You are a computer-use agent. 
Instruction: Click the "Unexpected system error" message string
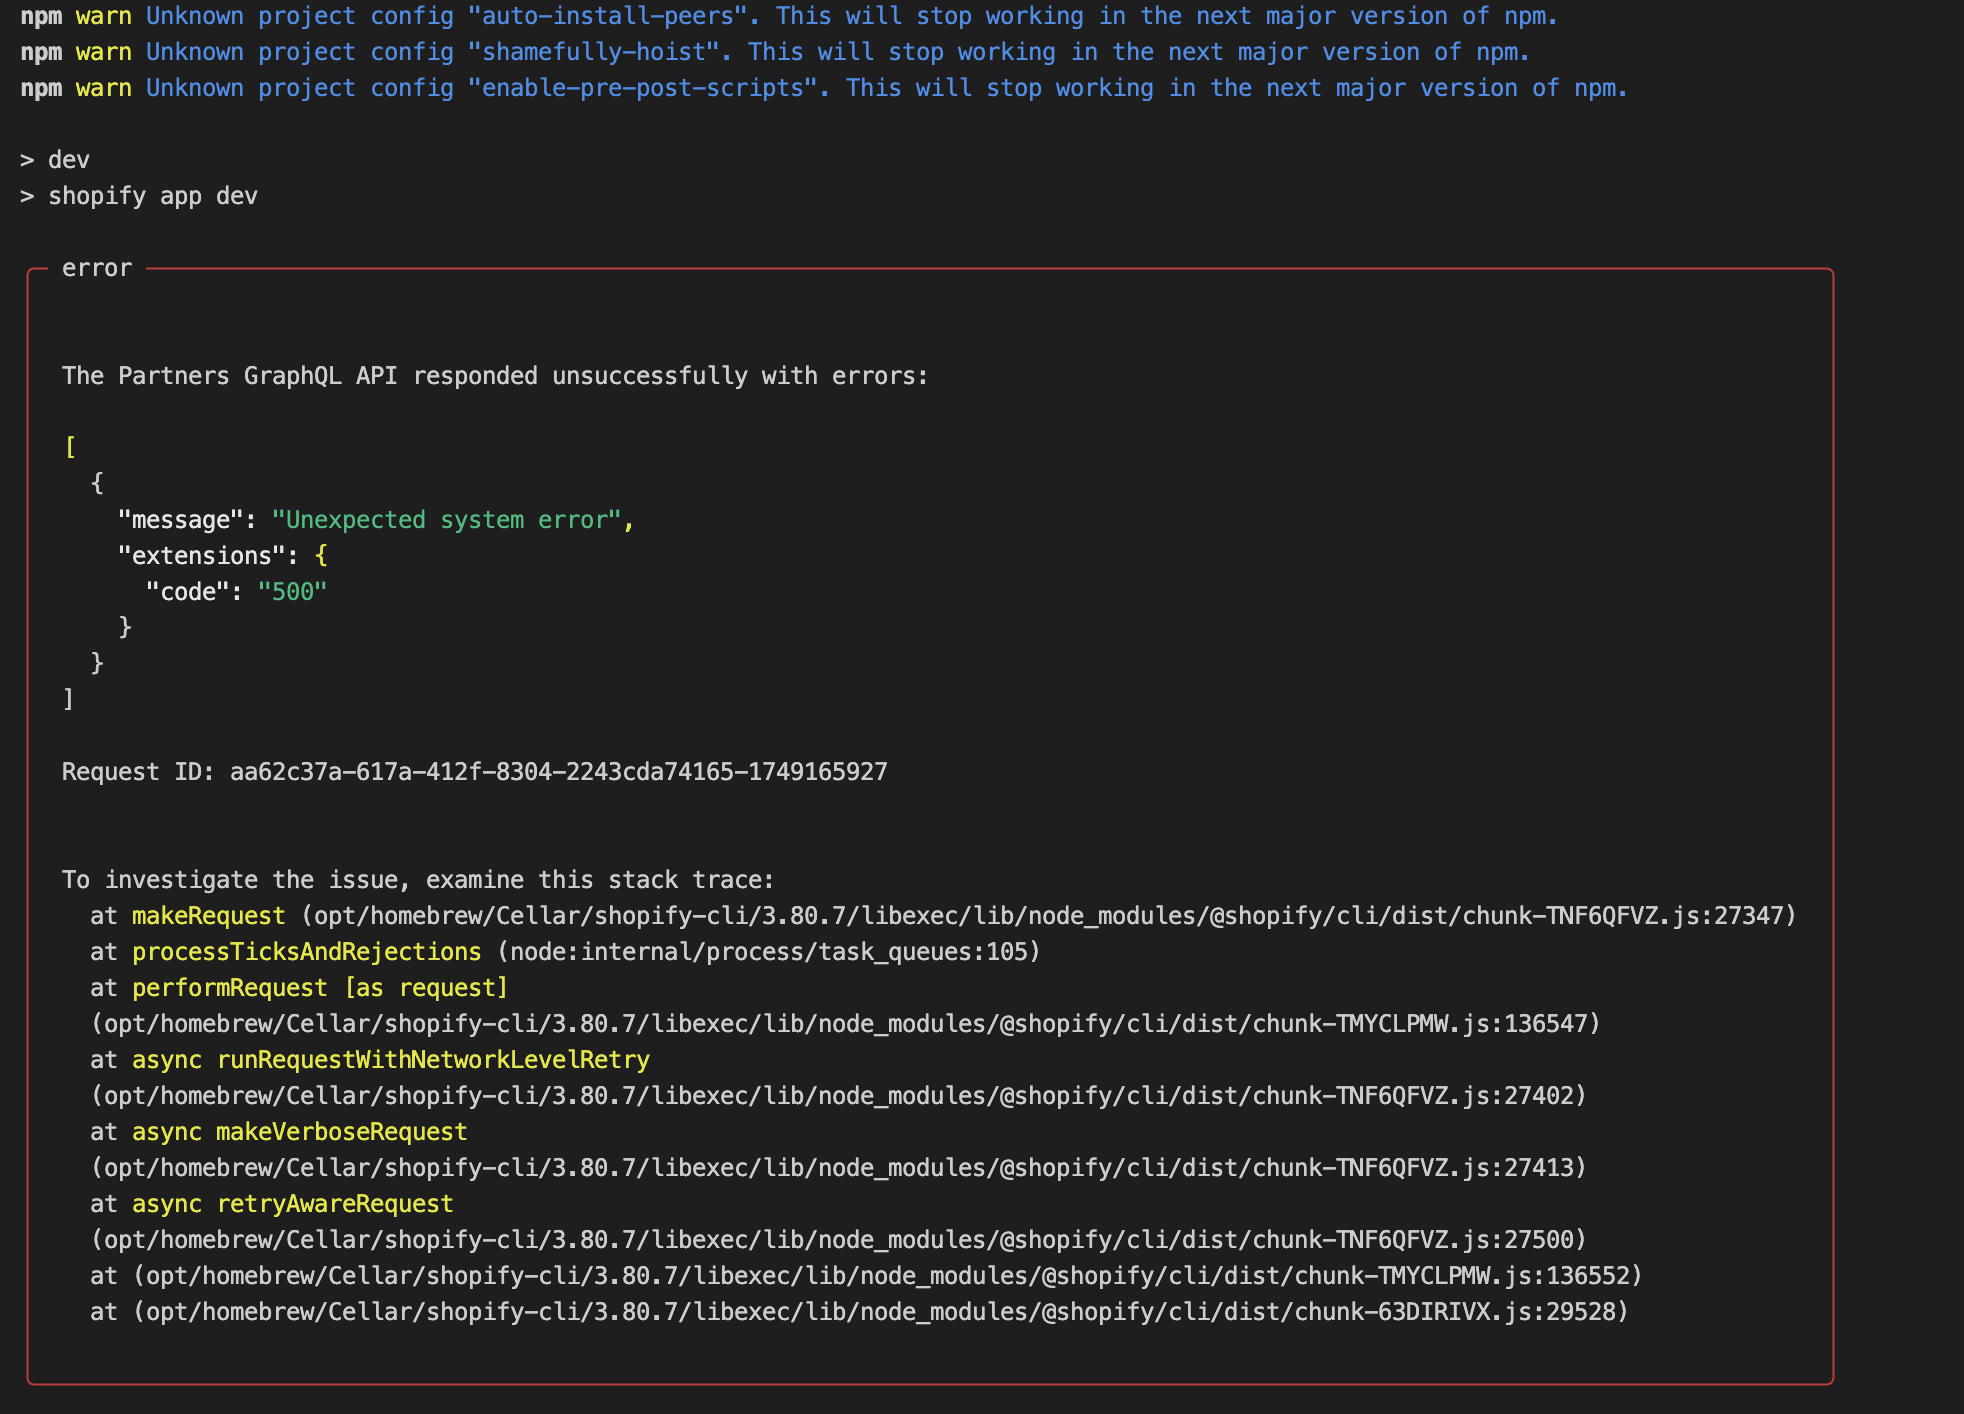click(447, 520)
